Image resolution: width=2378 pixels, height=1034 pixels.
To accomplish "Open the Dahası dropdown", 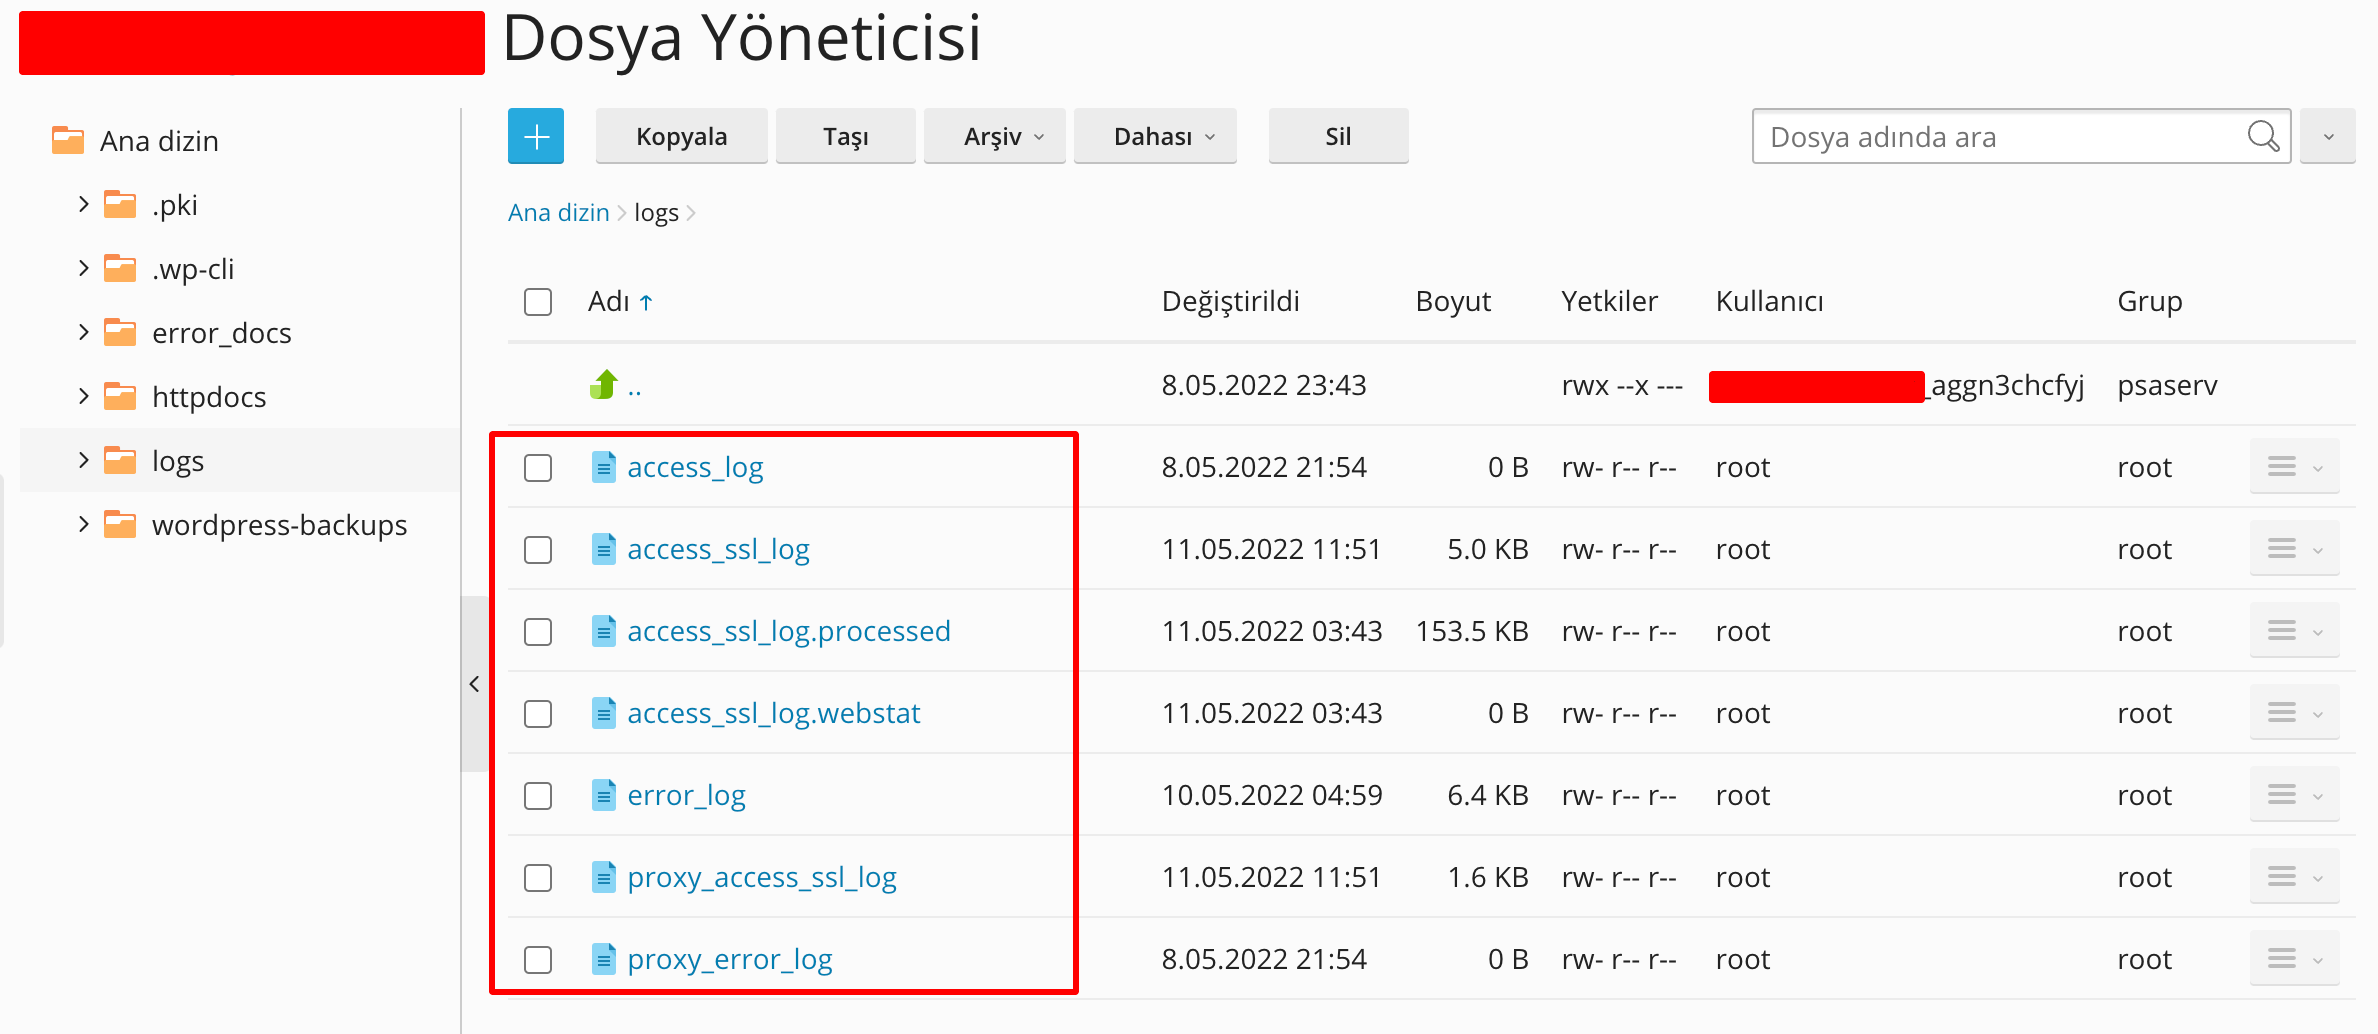I will click(1155, 136).
